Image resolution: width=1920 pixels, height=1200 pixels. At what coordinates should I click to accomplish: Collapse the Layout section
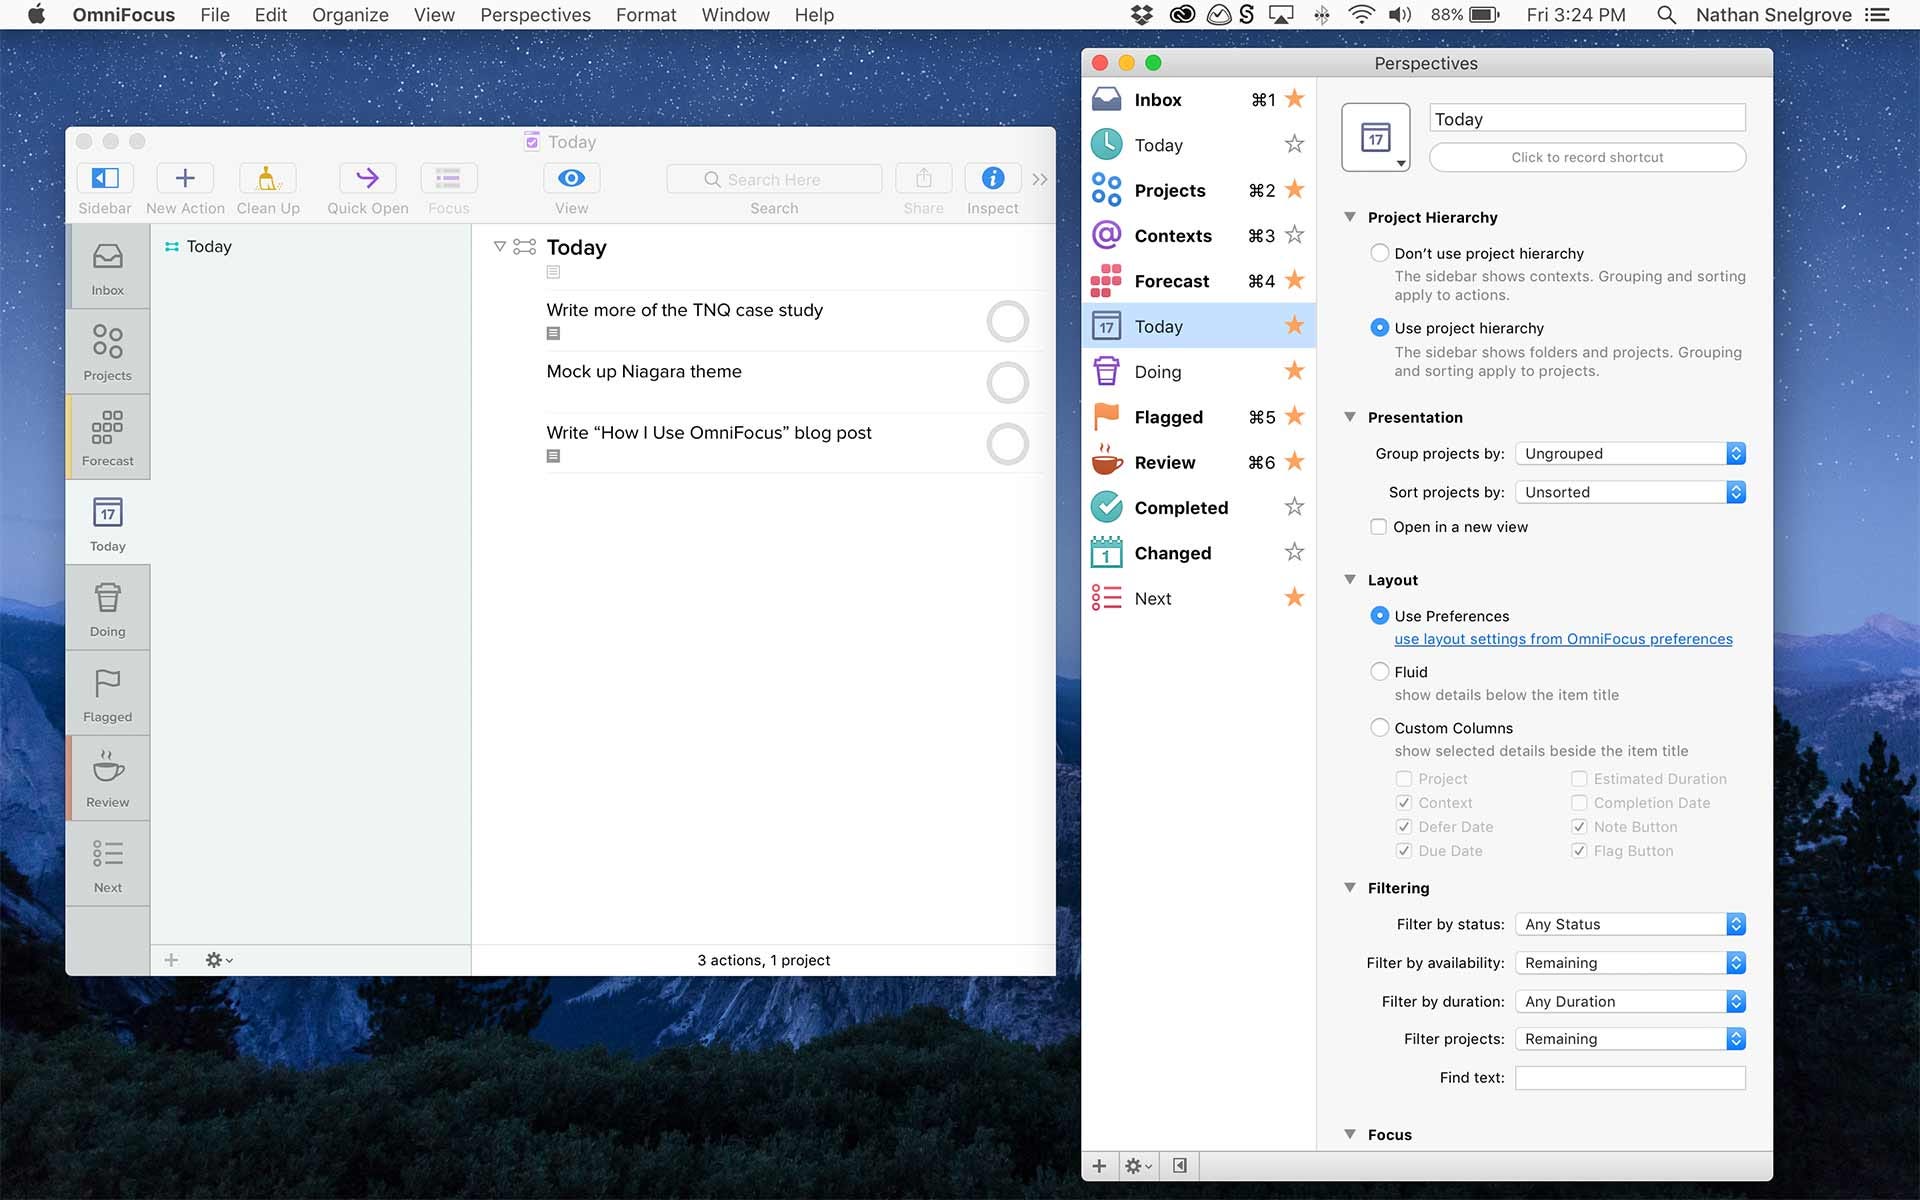click(x=1350, y=580)
